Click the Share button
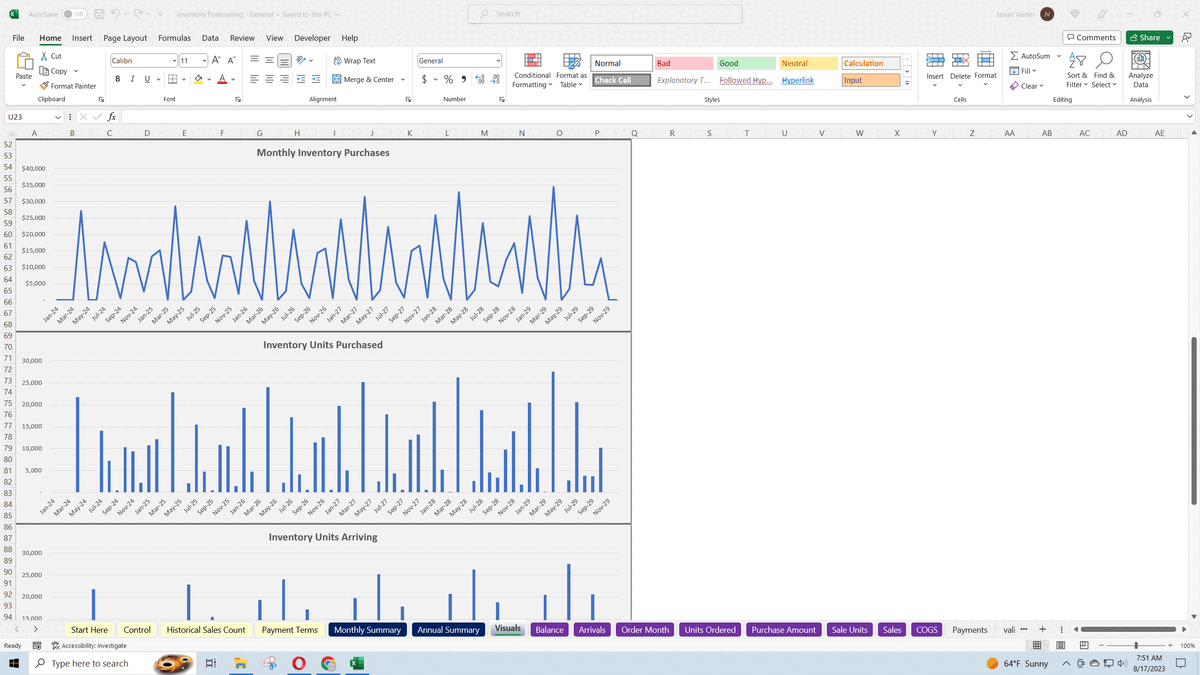Viewport: 1200px width, 675px height. (1147, 36)
